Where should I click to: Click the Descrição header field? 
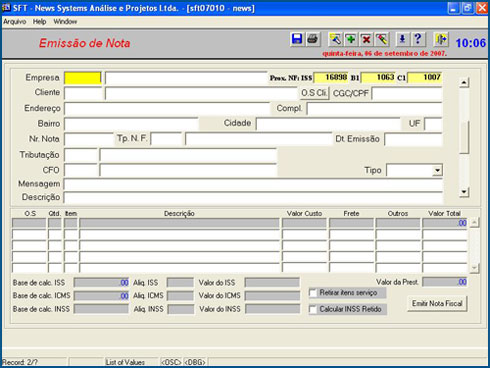253,198
